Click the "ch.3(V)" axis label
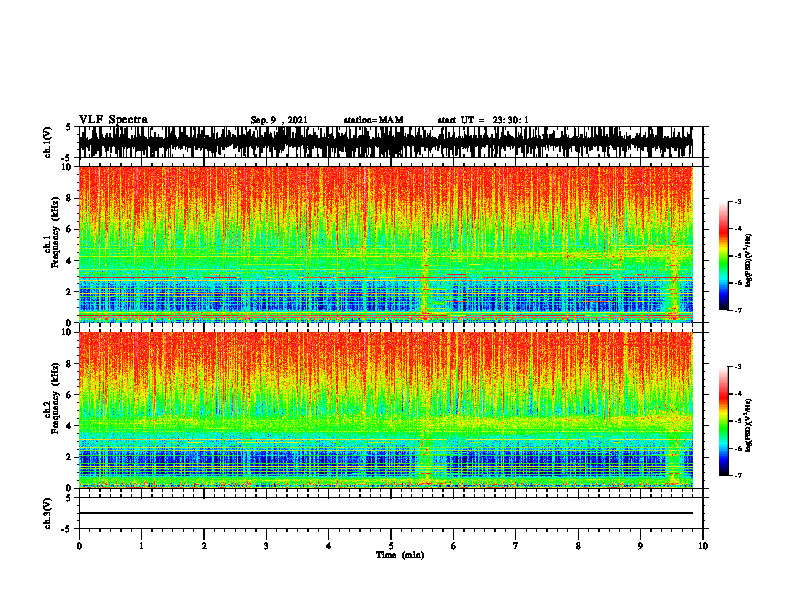 pyautogui.click(x=48, y=513)
